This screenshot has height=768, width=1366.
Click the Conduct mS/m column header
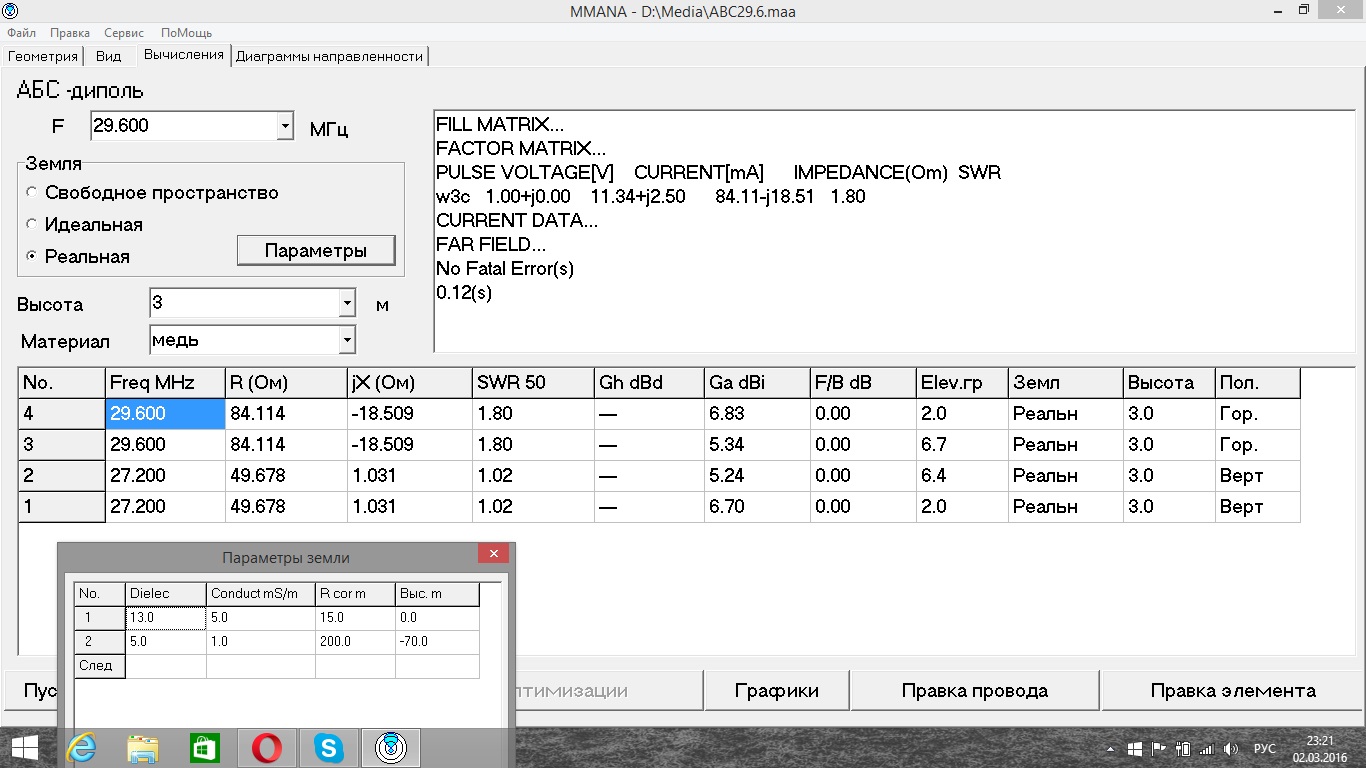pyautogui.click(x=261, y=594)
